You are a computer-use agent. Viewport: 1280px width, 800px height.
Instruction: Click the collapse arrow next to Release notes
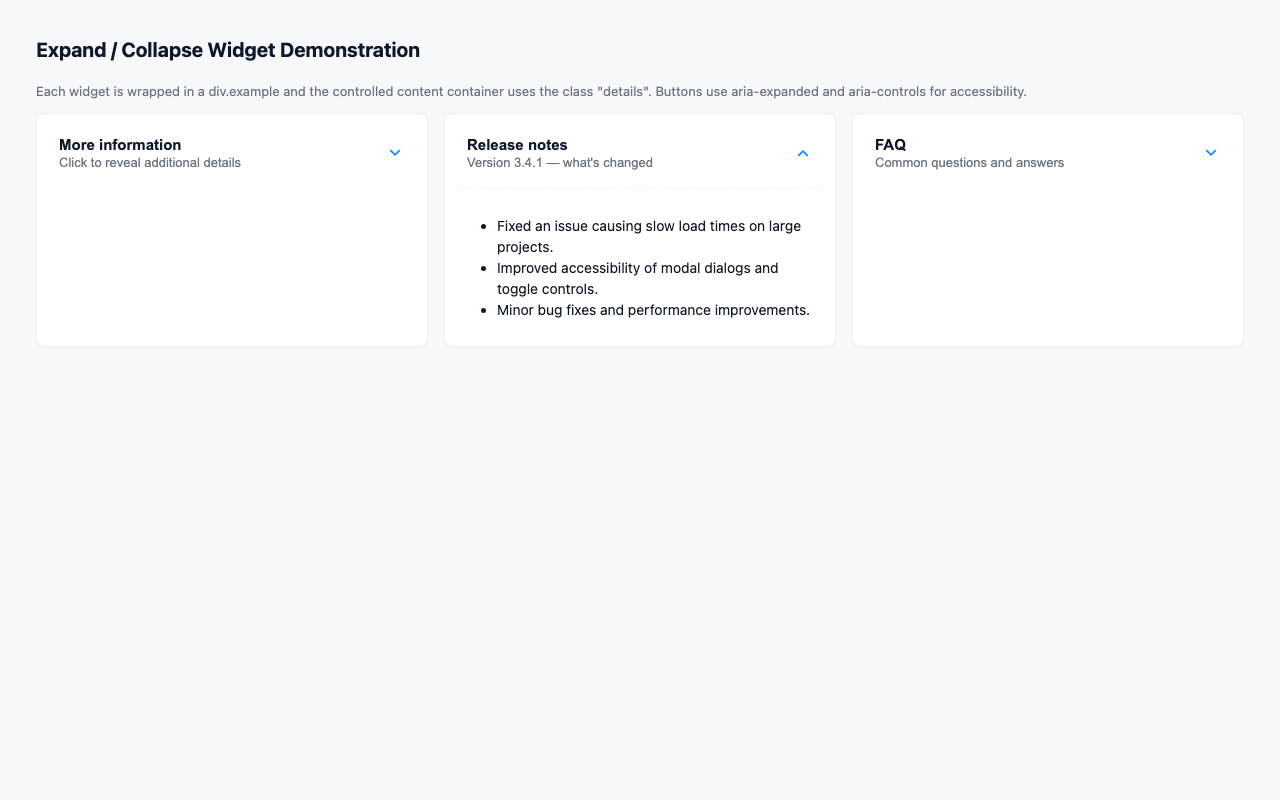click(x=802, y=153)
